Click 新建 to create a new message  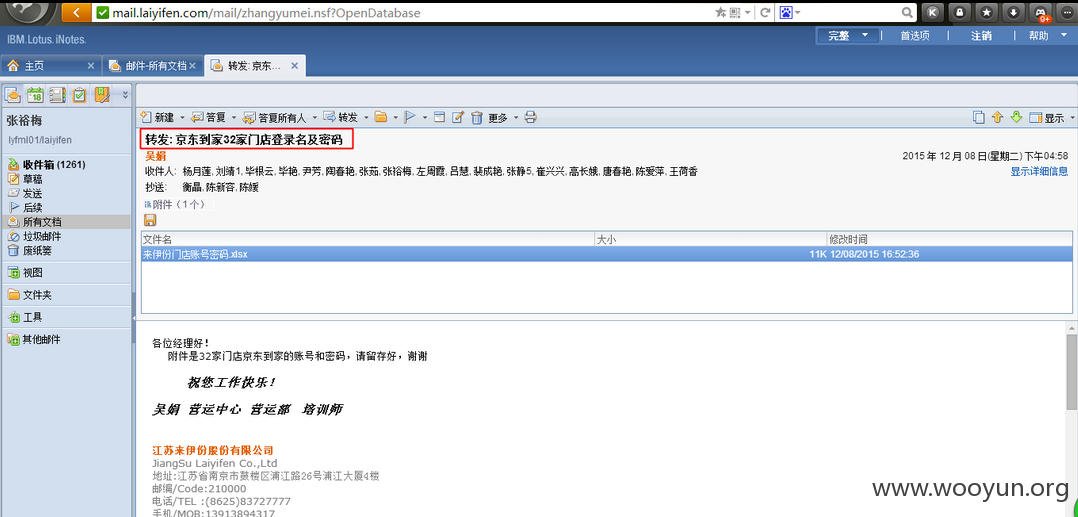pyautogui.click(x=157, y=118)
